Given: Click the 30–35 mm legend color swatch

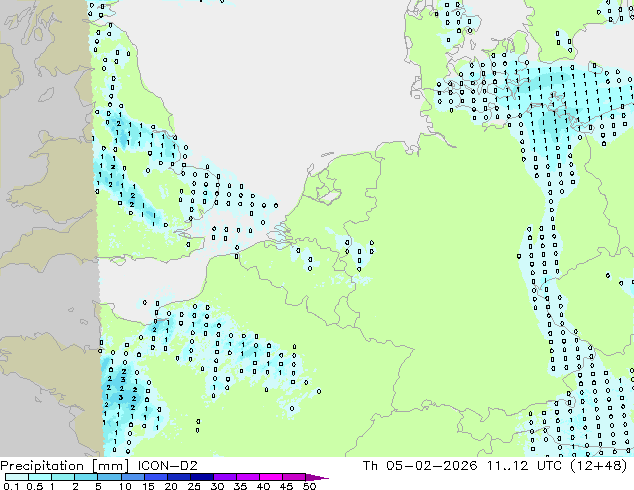Looking at the screenshot, I should pos(224,477).
